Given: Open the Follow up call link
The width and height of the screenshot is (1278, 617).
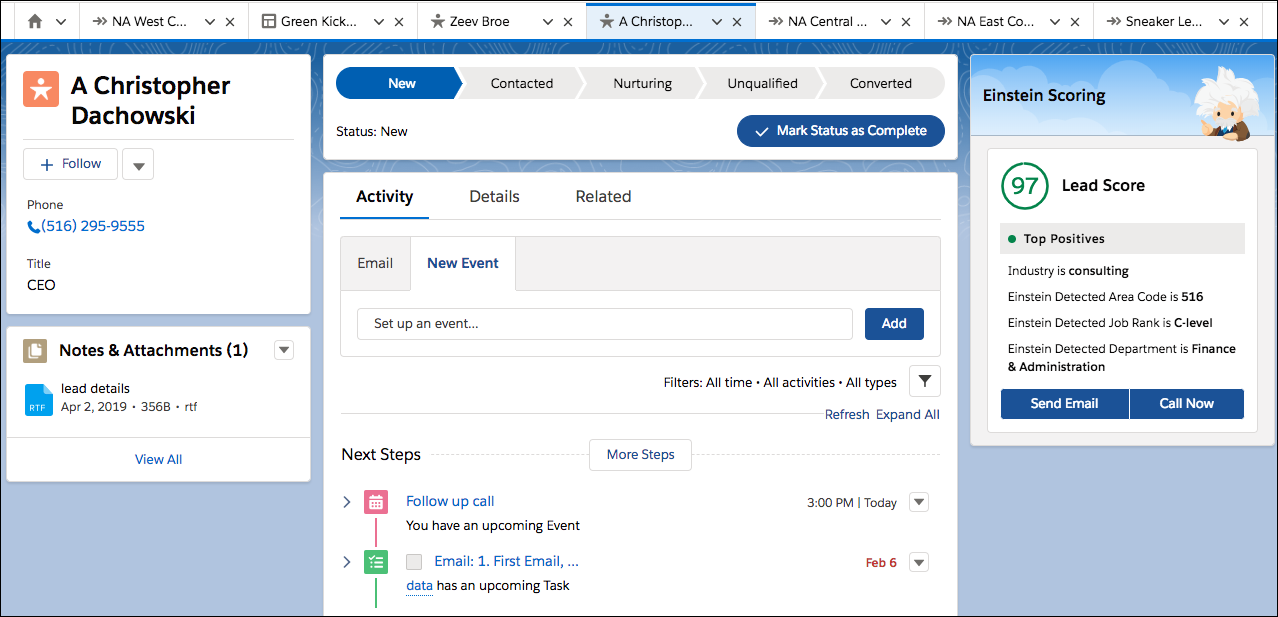Looking at the screenshot, I should (450, 502).
